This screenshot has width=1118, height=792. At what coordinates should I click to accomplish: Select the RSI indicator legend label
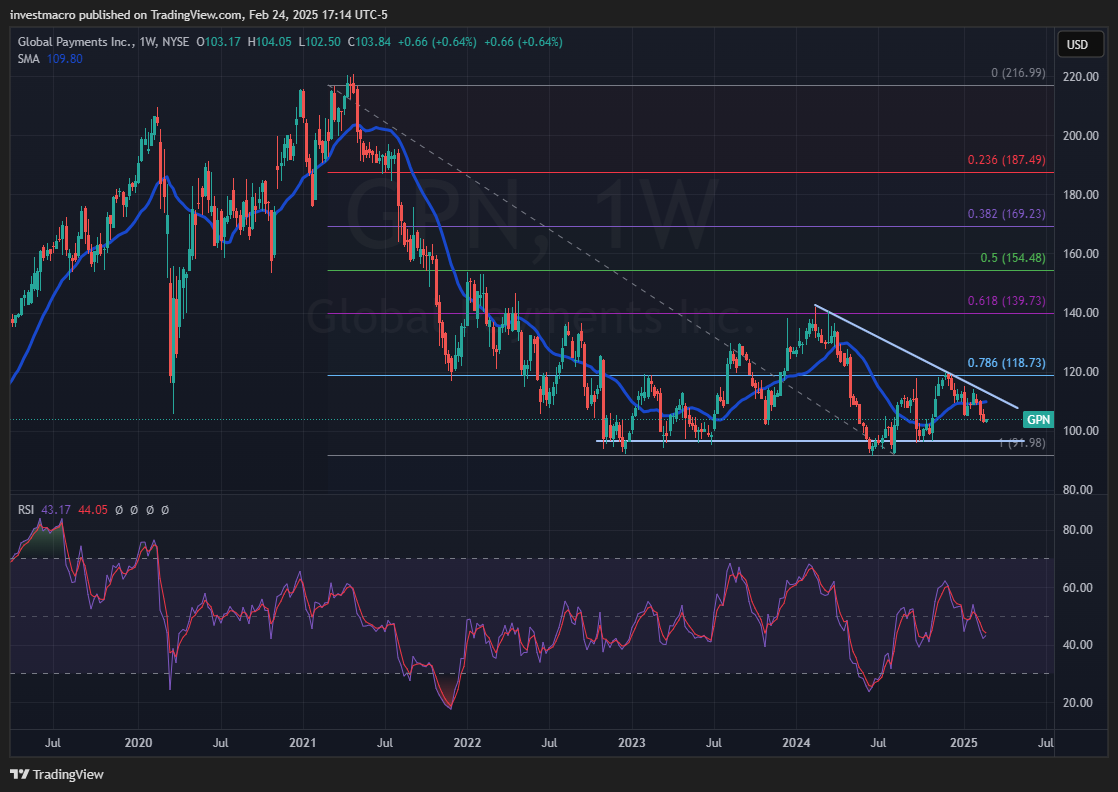point(26,510)
